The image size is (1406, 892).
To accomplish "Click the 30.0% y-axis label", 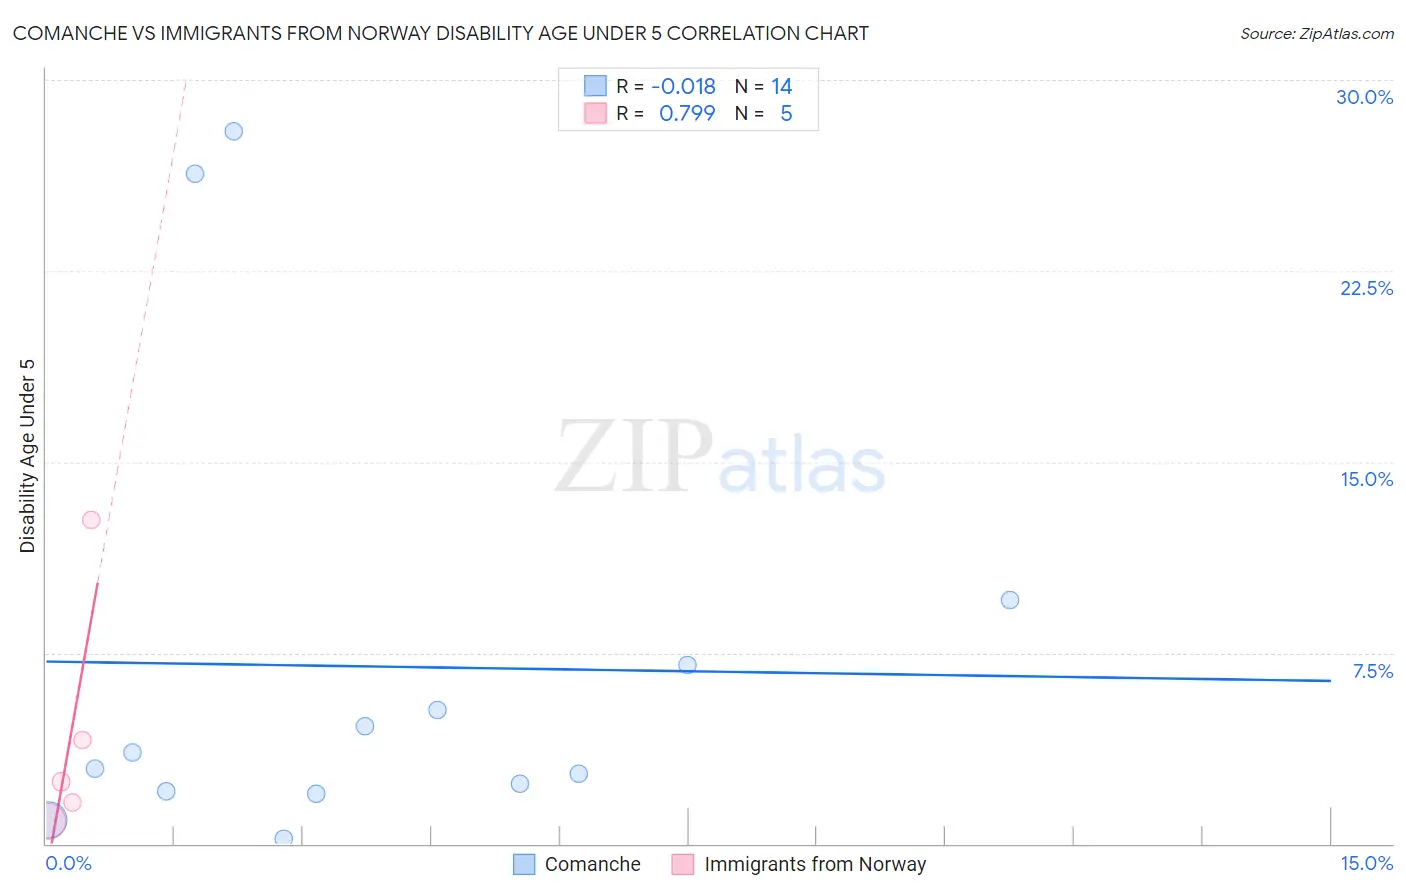I will pyautogui.click(x=1364, y=97).
